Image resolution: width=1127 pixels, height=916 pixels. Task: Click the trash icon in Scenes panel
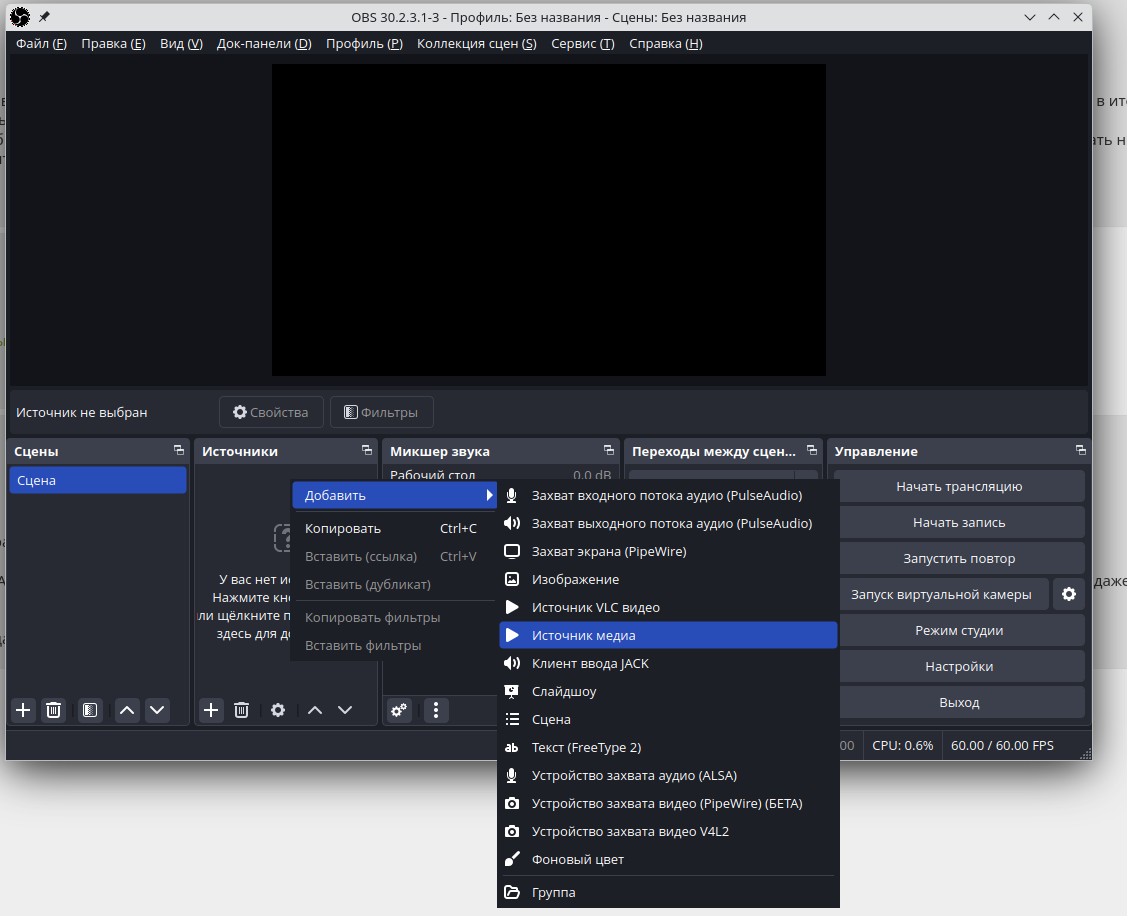54,710
